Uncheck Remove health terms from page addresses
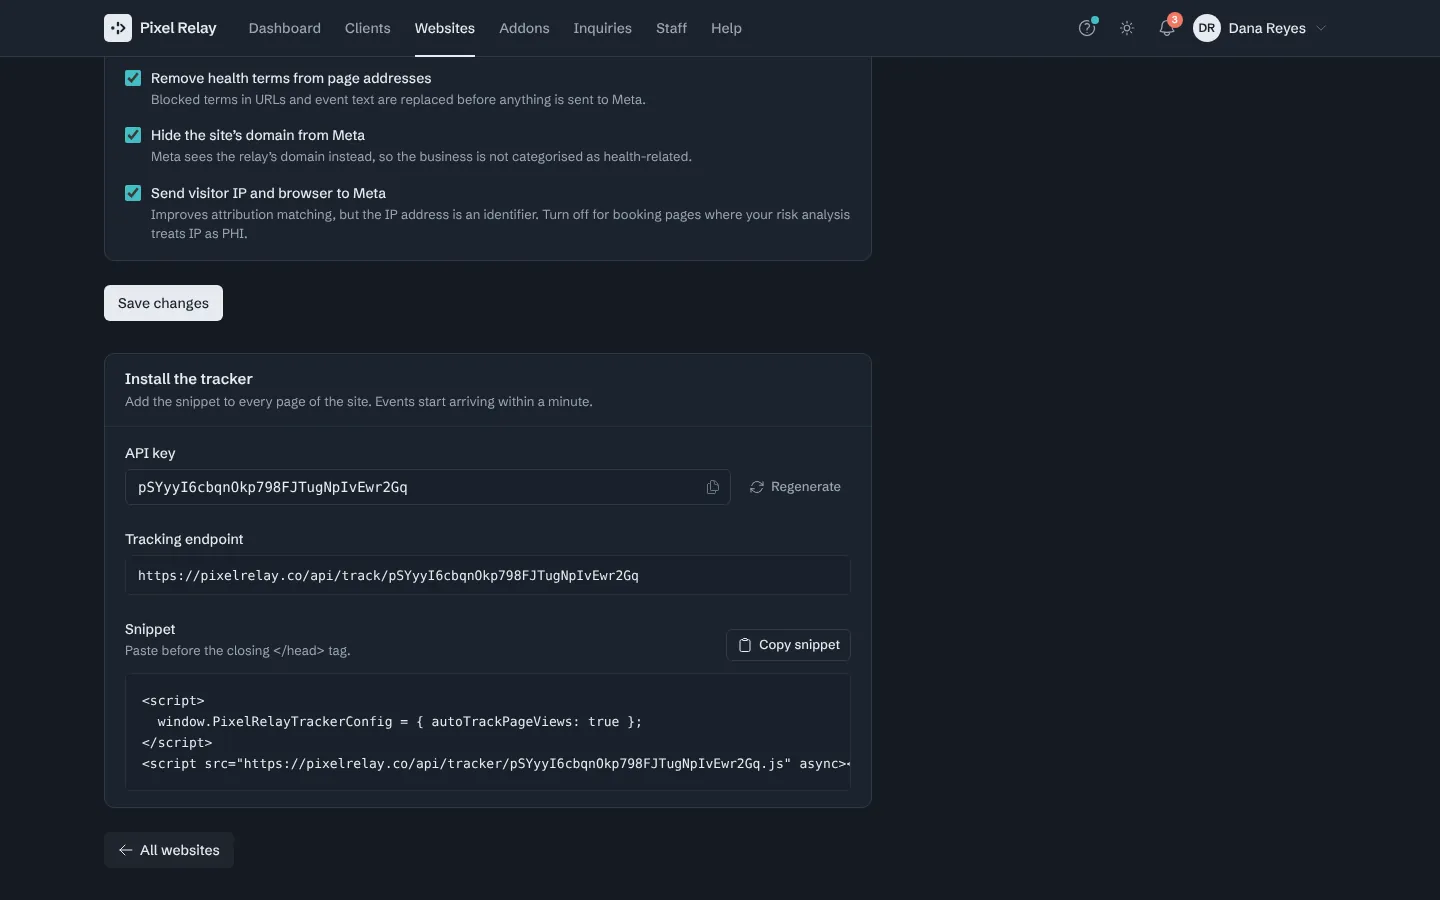The width and height of the screenshot is (1440, 900). [133, 78]
